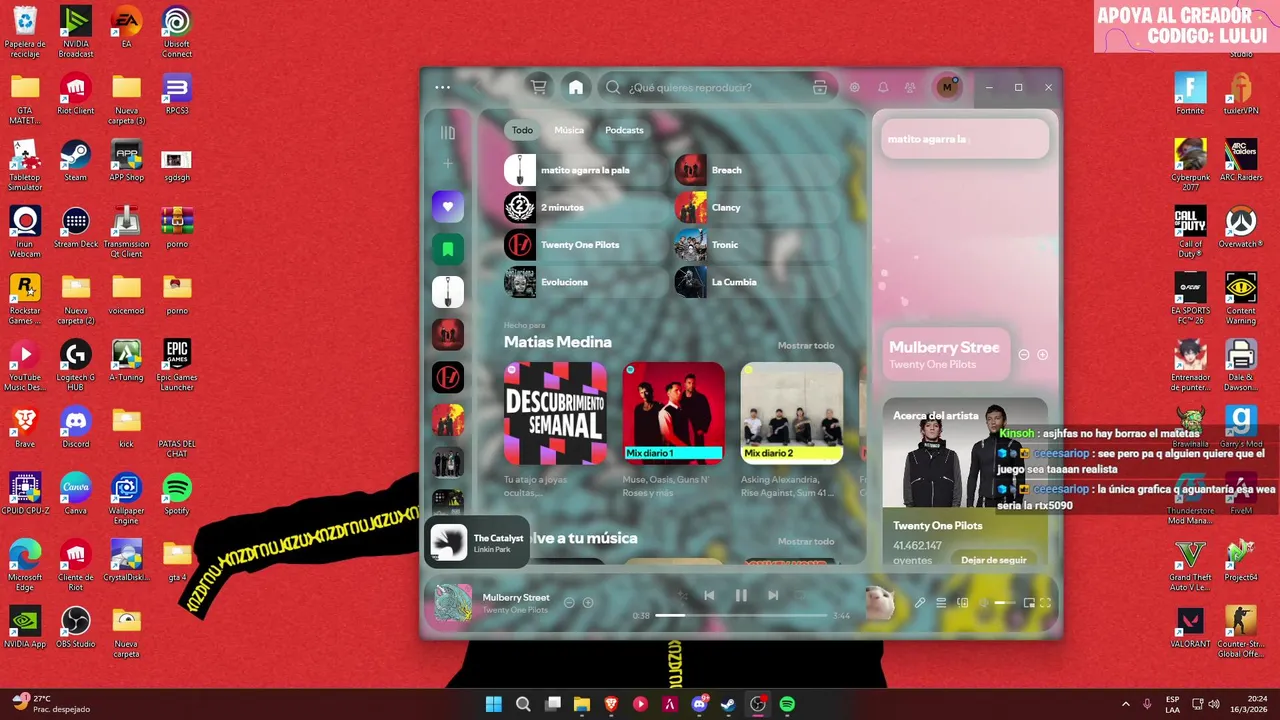This screenshot has width=1280, height=720.
Task: Click the search field ¿Qué quieres reproducir?
Action: click(718, 87)
